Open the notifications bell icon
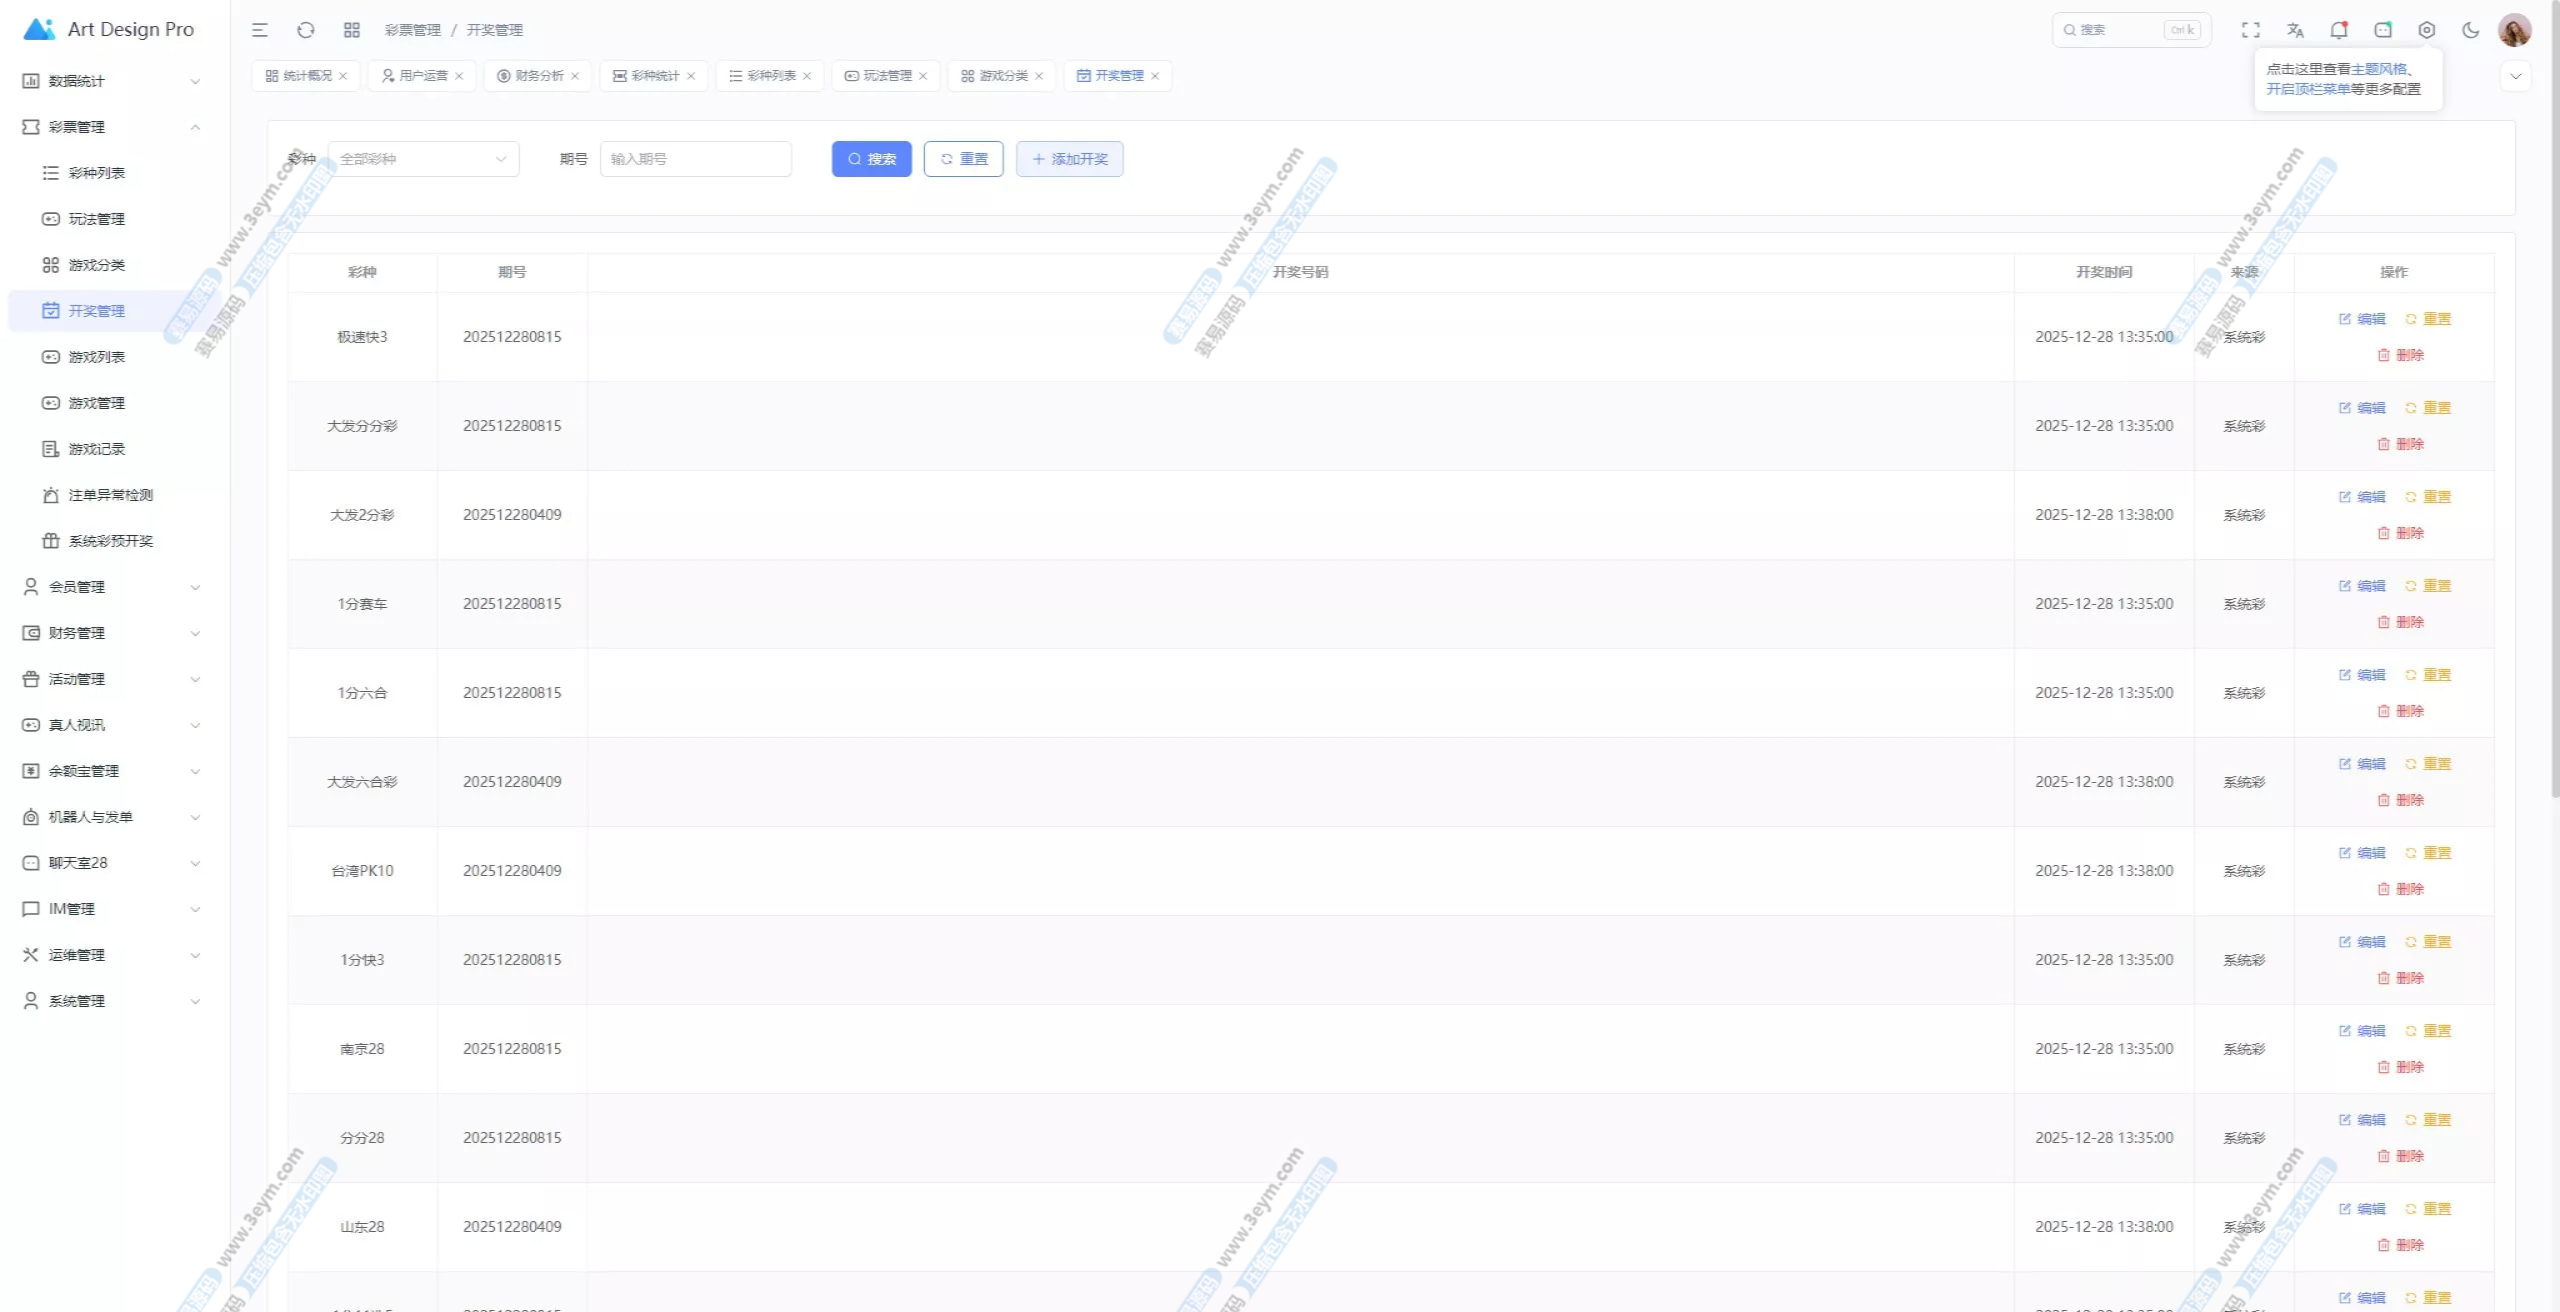 (x=2339, y=30)
